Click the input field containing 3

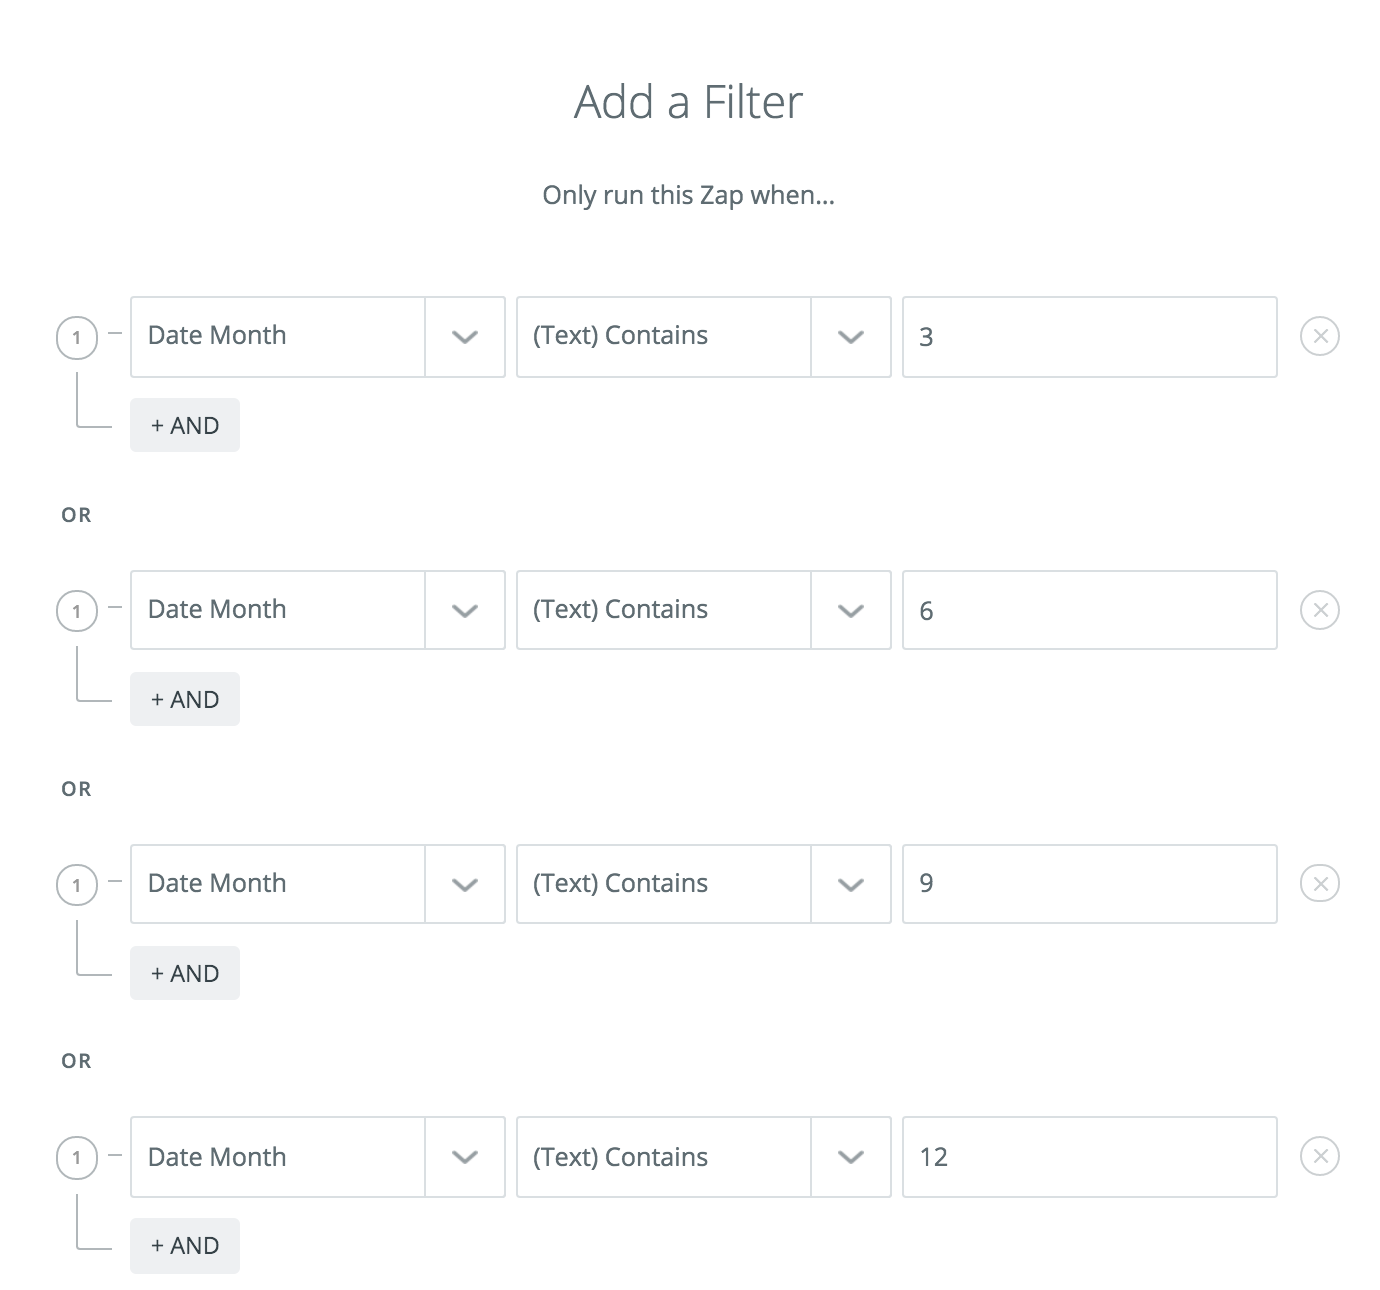1089,337
